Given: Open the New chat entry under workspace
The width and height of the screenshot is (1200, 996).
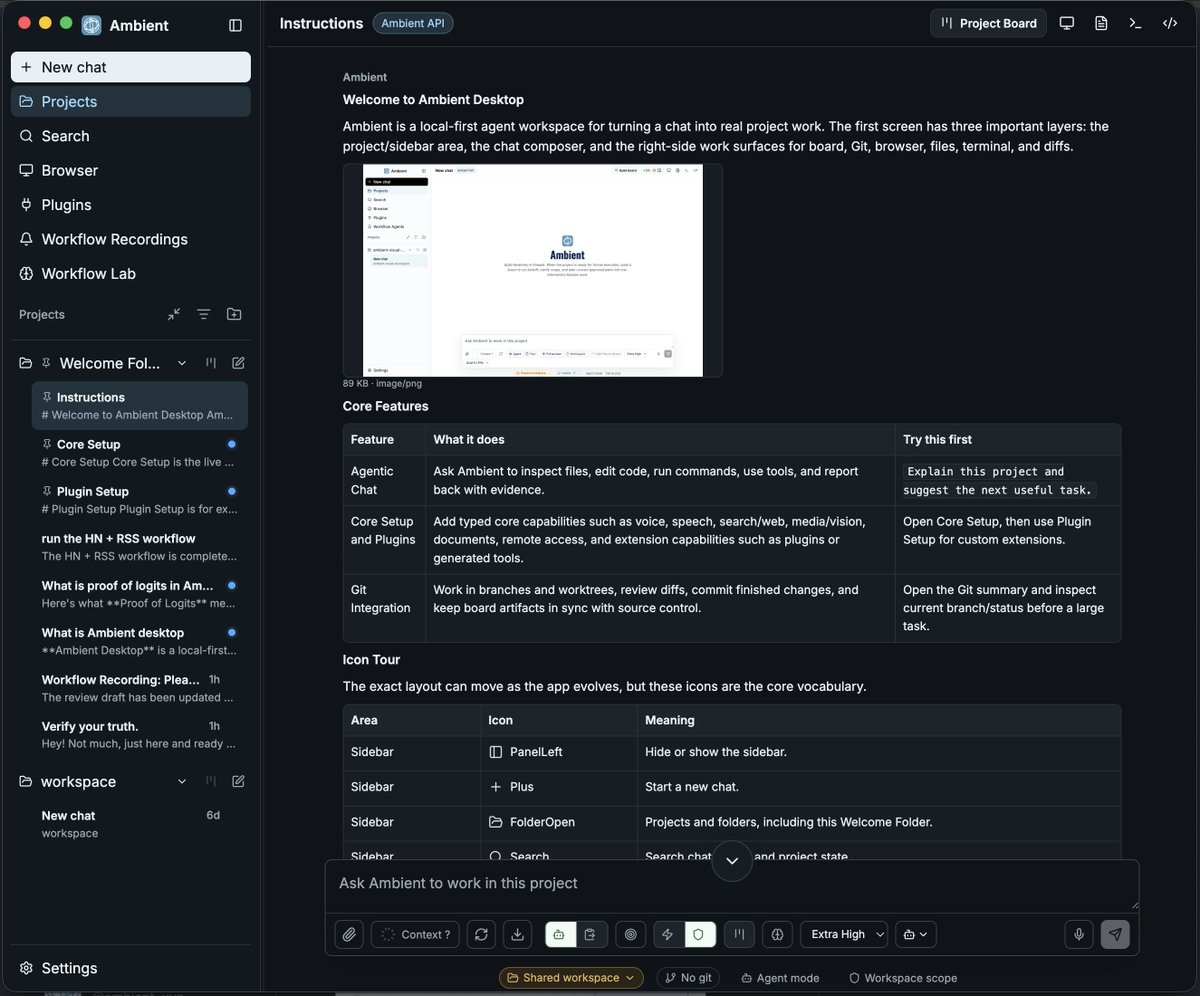Looking at the screenshot, I should coord(139,823).
